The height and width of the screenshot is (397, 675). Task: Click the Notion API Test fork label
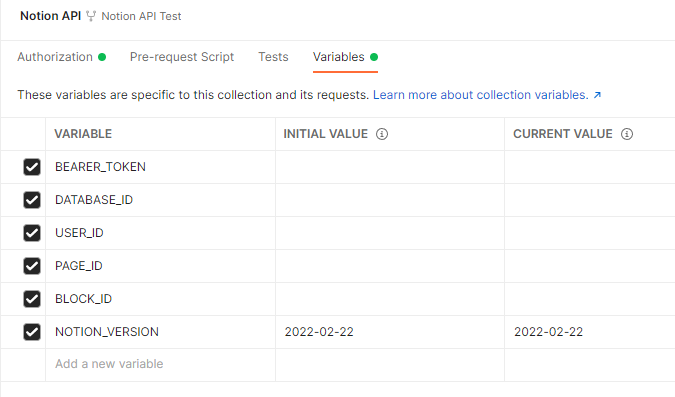141,16
